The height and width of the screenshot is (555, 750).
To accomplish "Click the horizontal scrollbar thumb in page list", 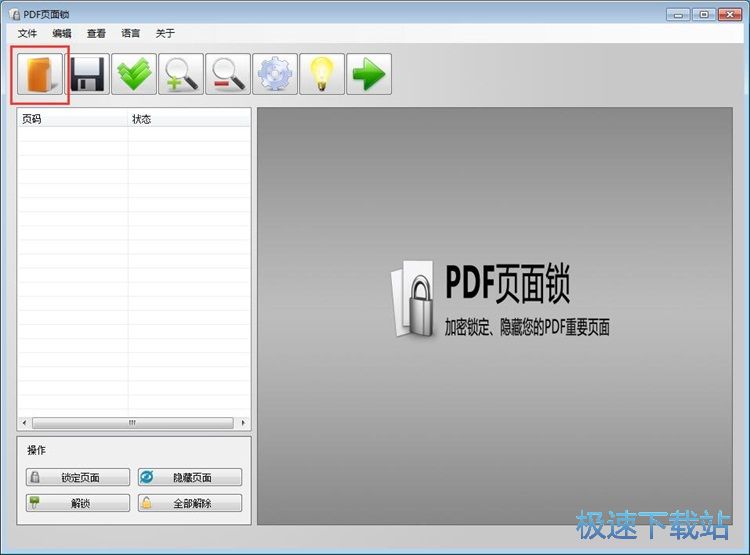I will click(x=132, y=423).
